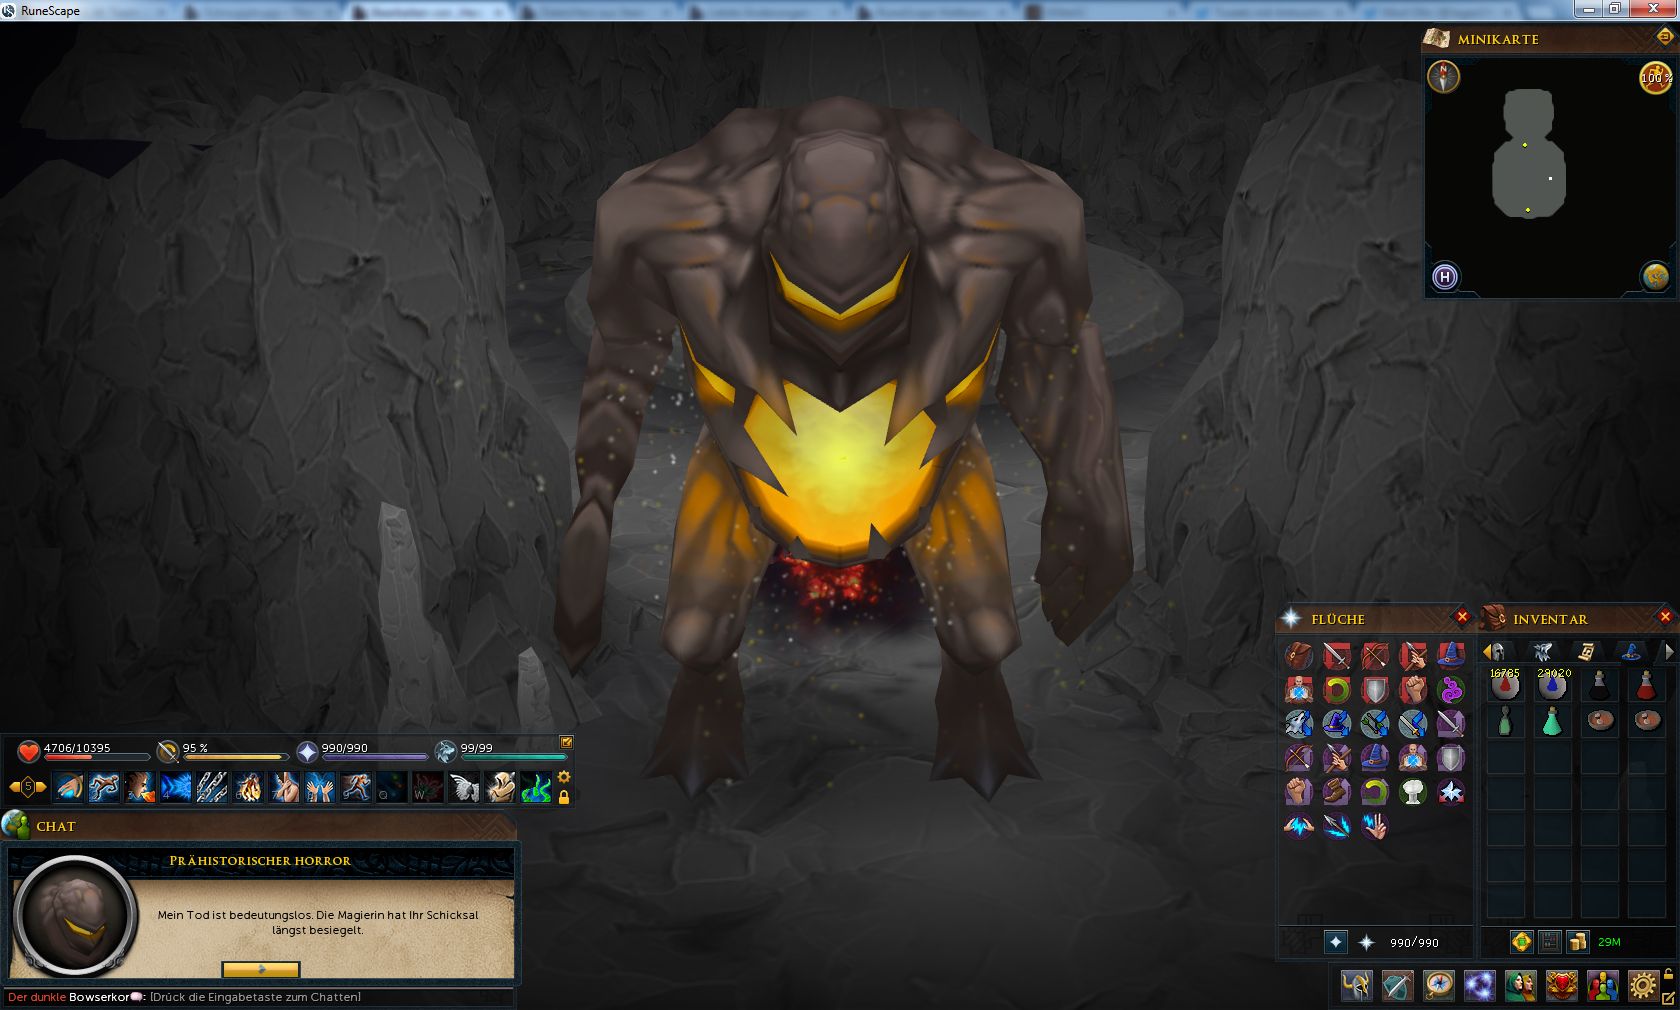Expand inventory tabs with right arrow
Image resolution: width=1680 pixels, height=1010 pixels.
1668,652
